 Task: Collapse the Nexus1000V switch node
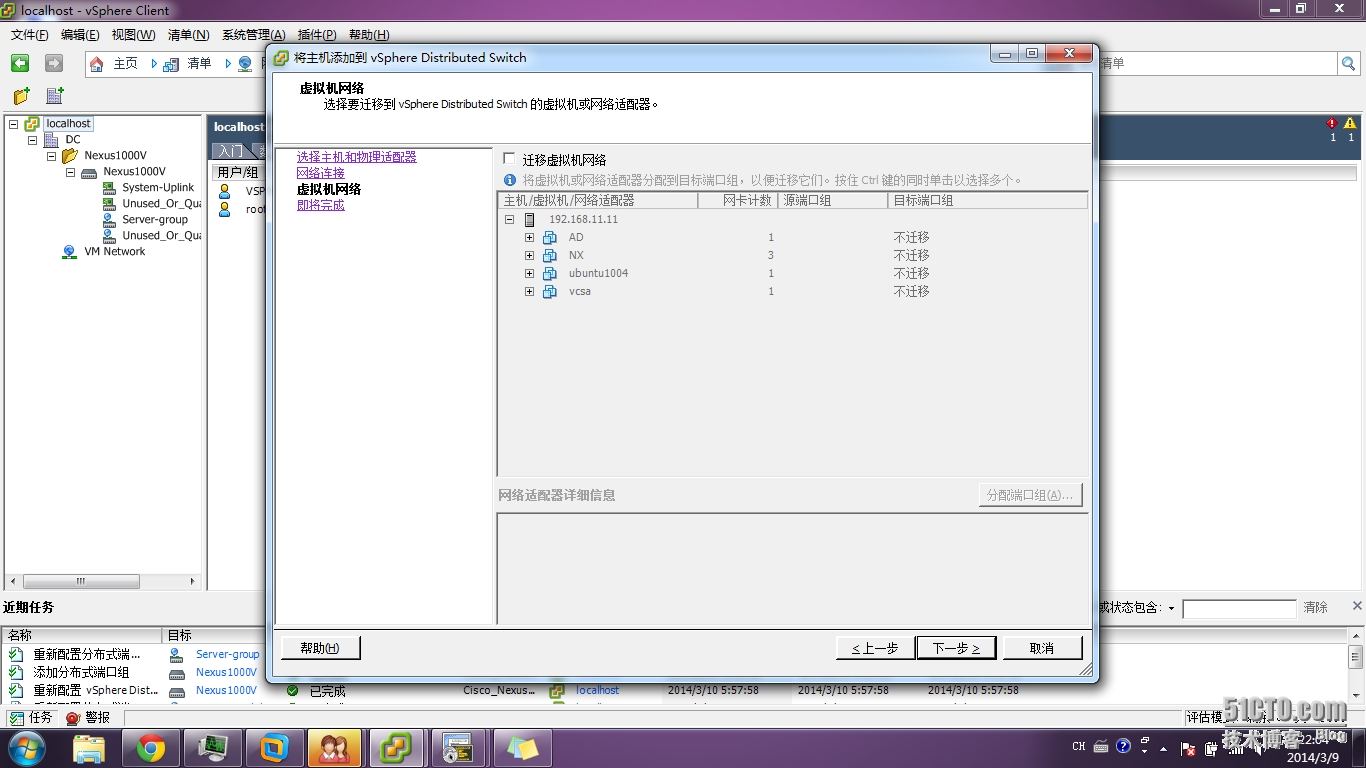[x=70, y=172]
